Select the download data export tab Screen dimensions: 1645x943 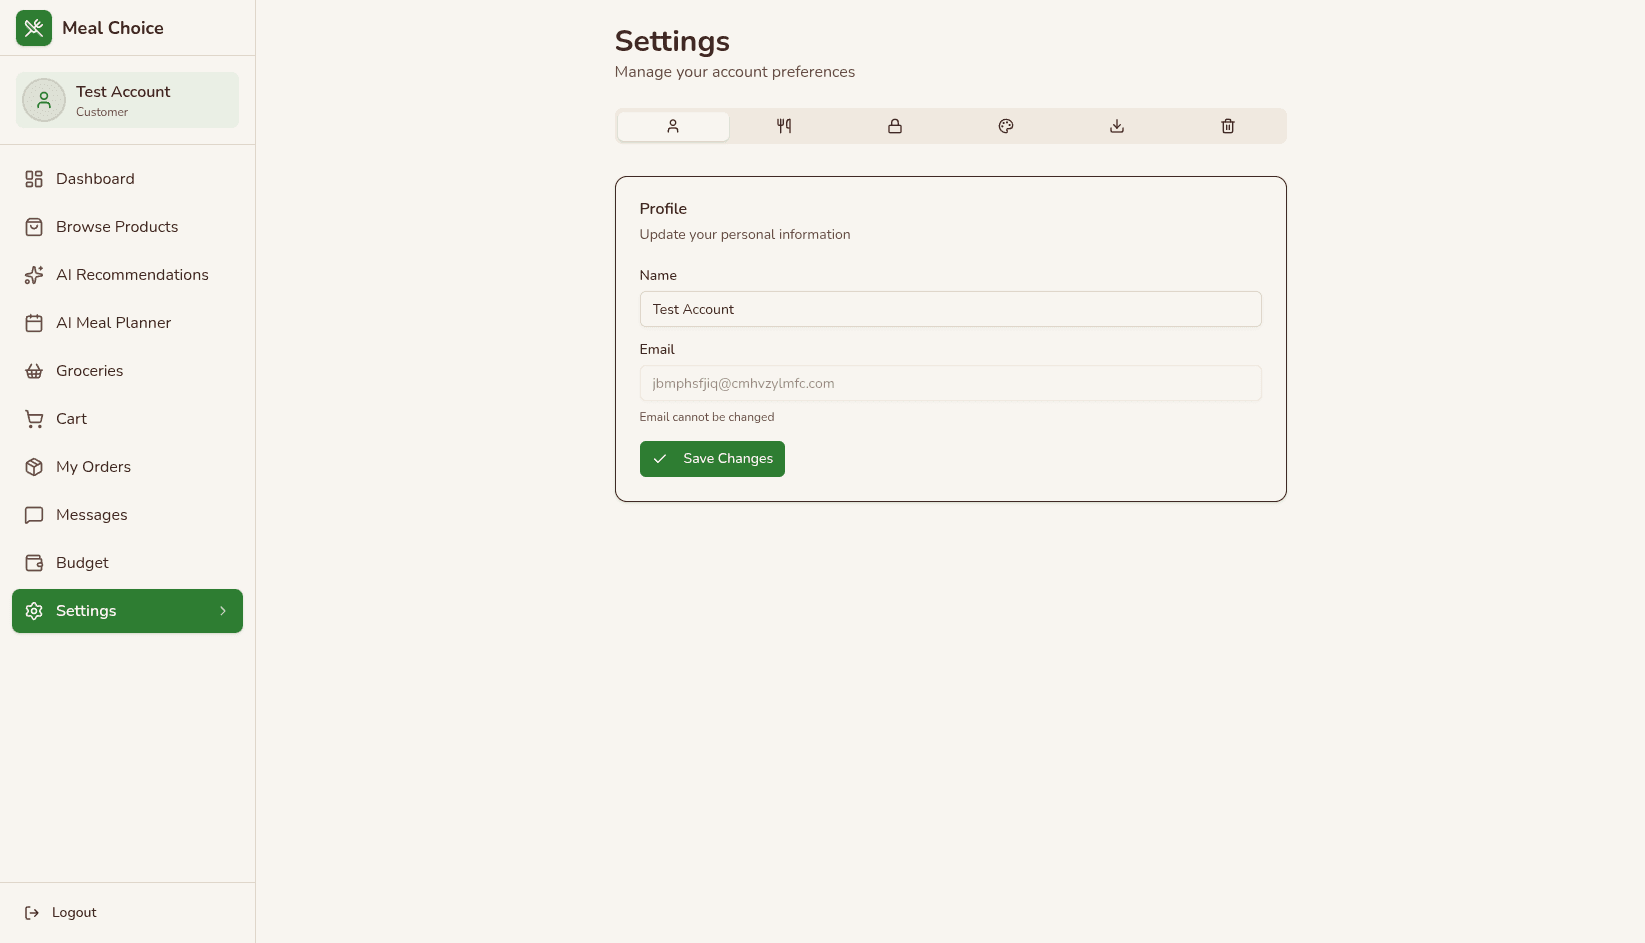tap(1117, 126)
